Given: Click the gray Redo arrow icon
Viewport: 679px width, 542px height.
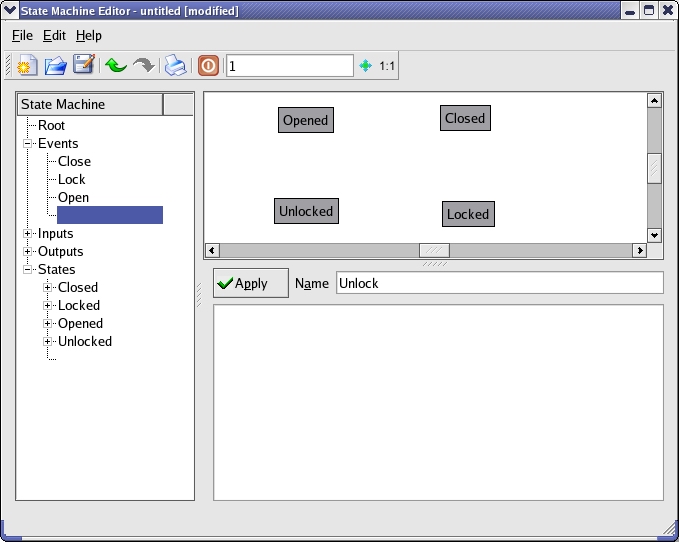Looking at the screenshot, I should pos(144,66).
